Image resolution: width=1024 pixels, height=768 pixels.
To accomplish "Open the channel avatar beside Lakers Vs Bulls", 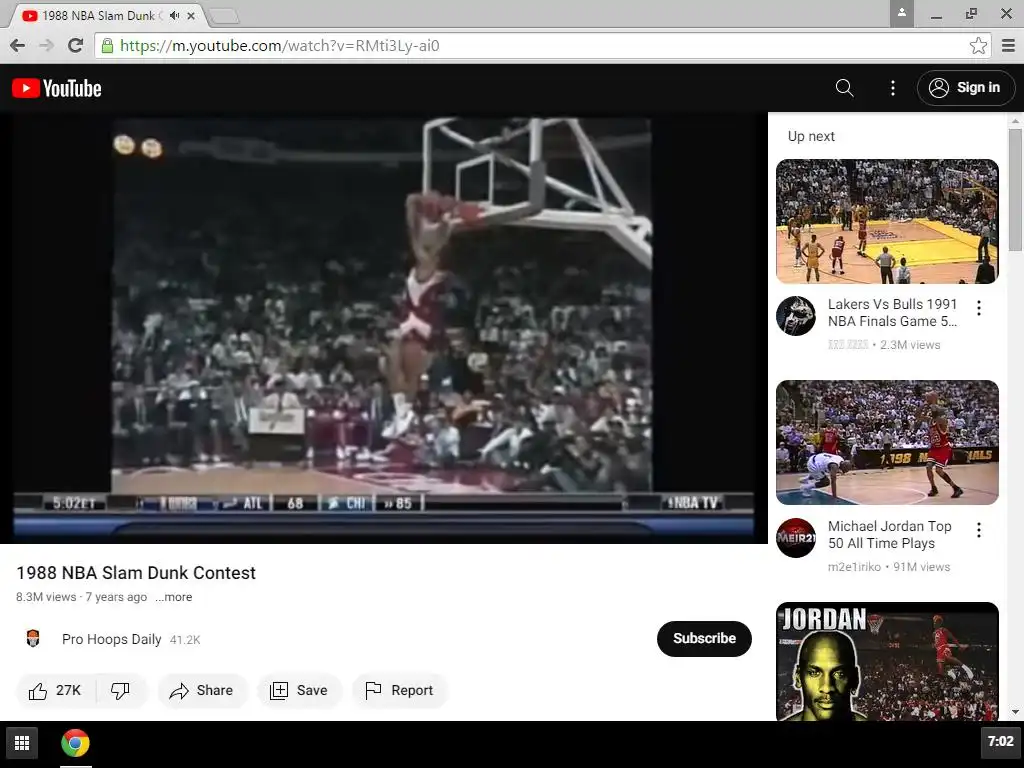I will (796, 315).
